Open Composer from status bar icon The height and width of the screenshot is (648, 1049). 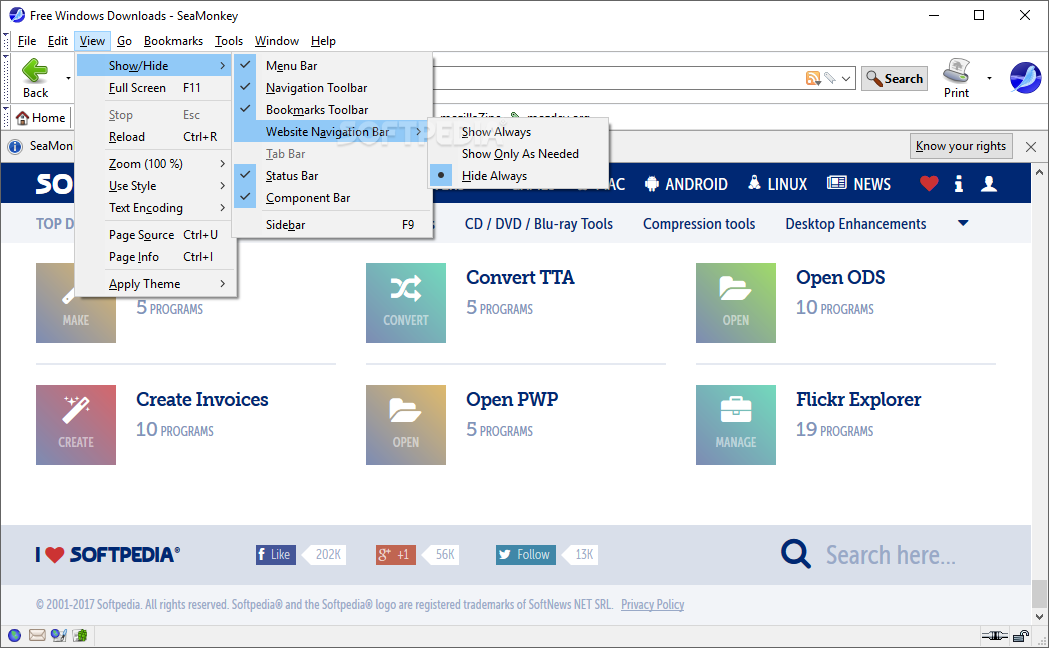coord(59,635)
